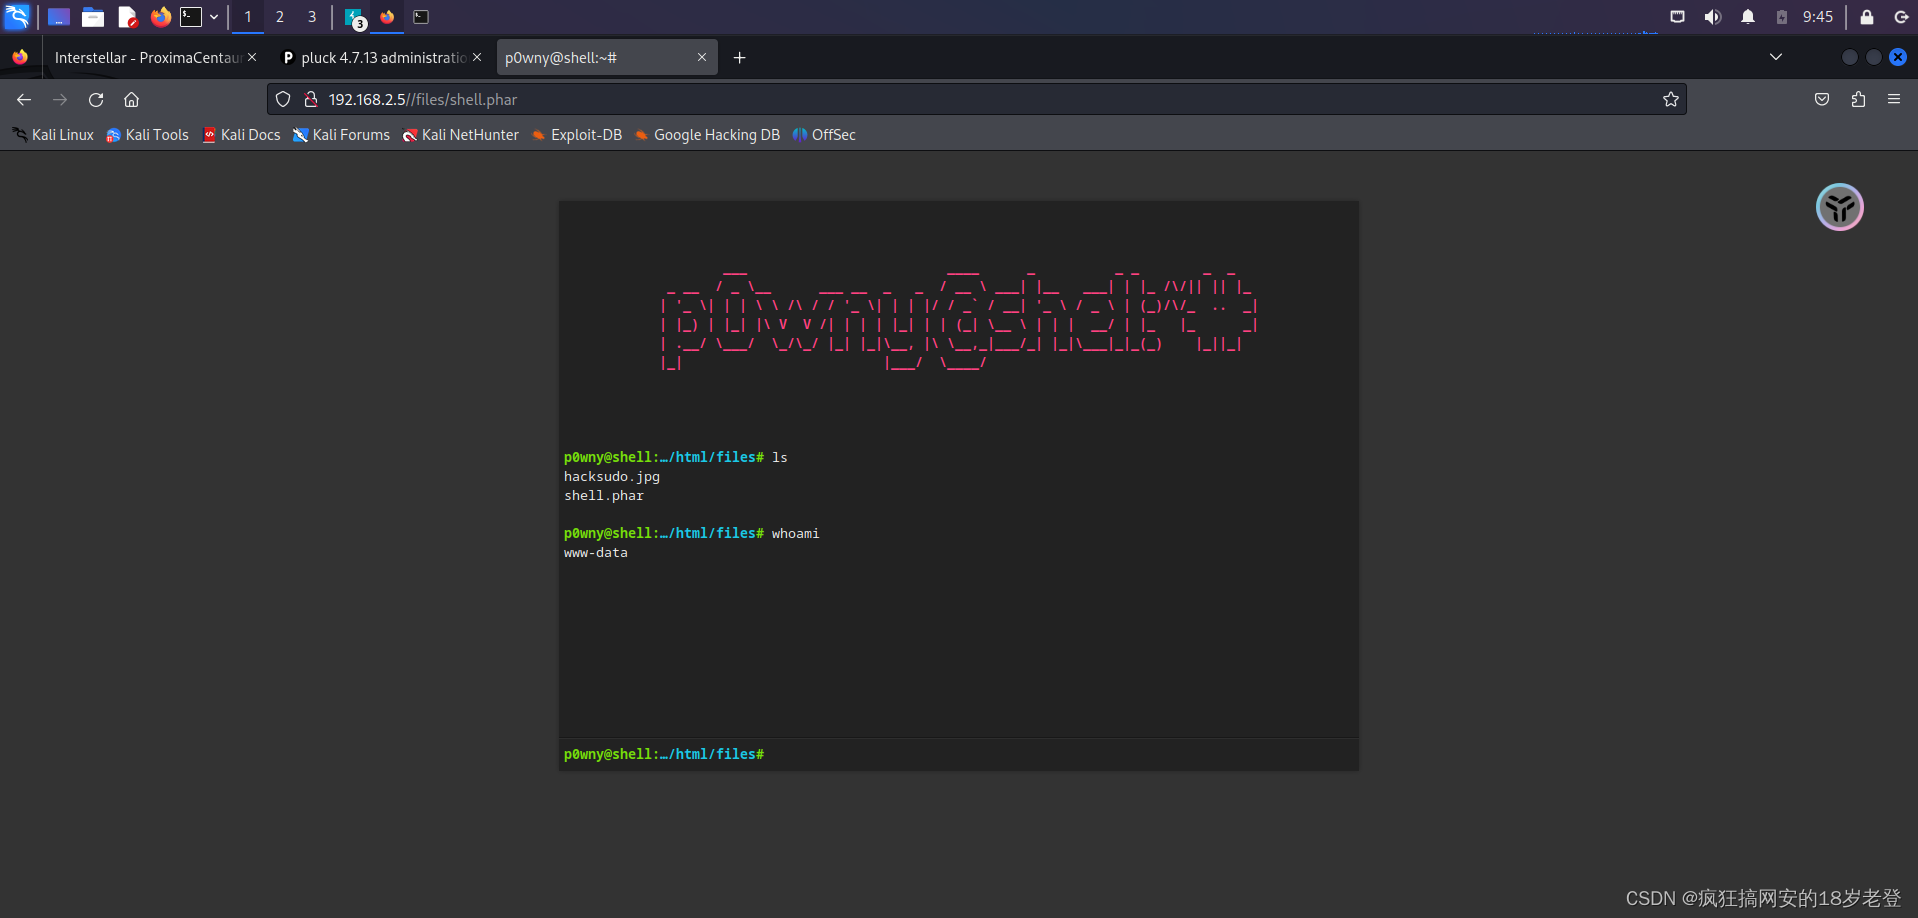Bookmark this page with the star icon
The height and width of the screenshot is (918, 1918).
1671,99
